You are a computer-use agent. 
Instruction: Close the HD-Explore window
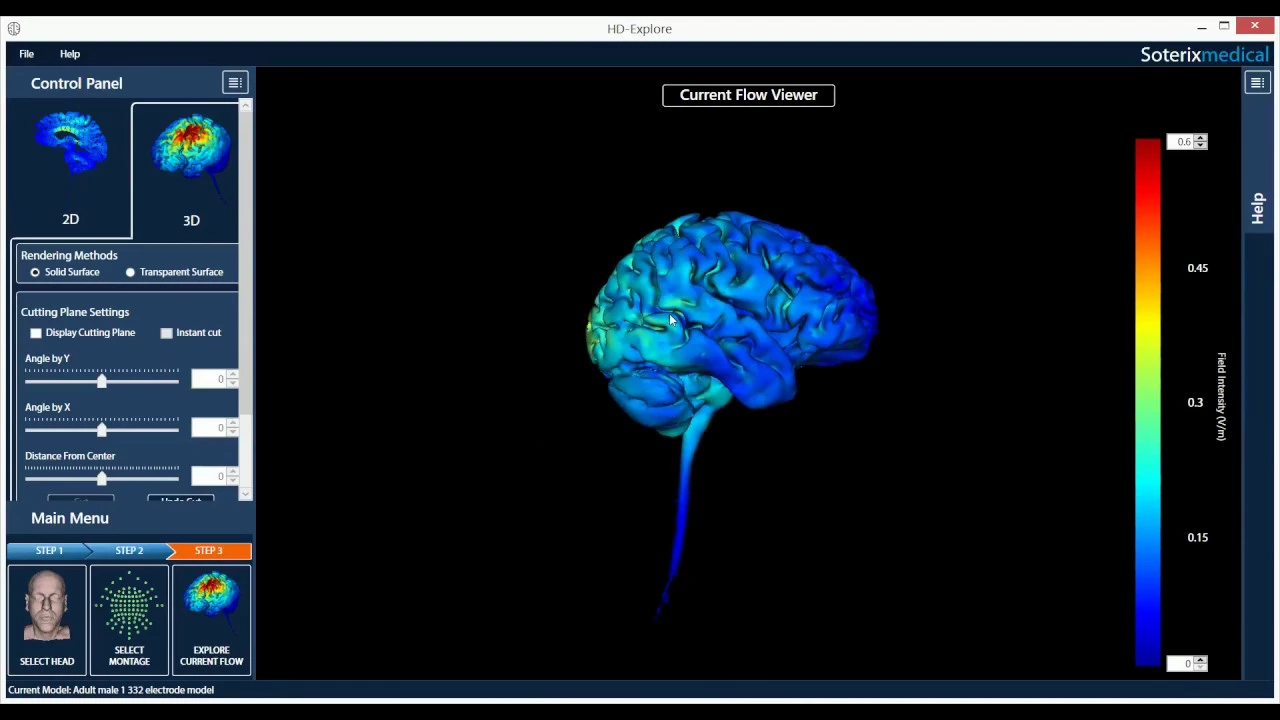click(x=1255, y=26)
